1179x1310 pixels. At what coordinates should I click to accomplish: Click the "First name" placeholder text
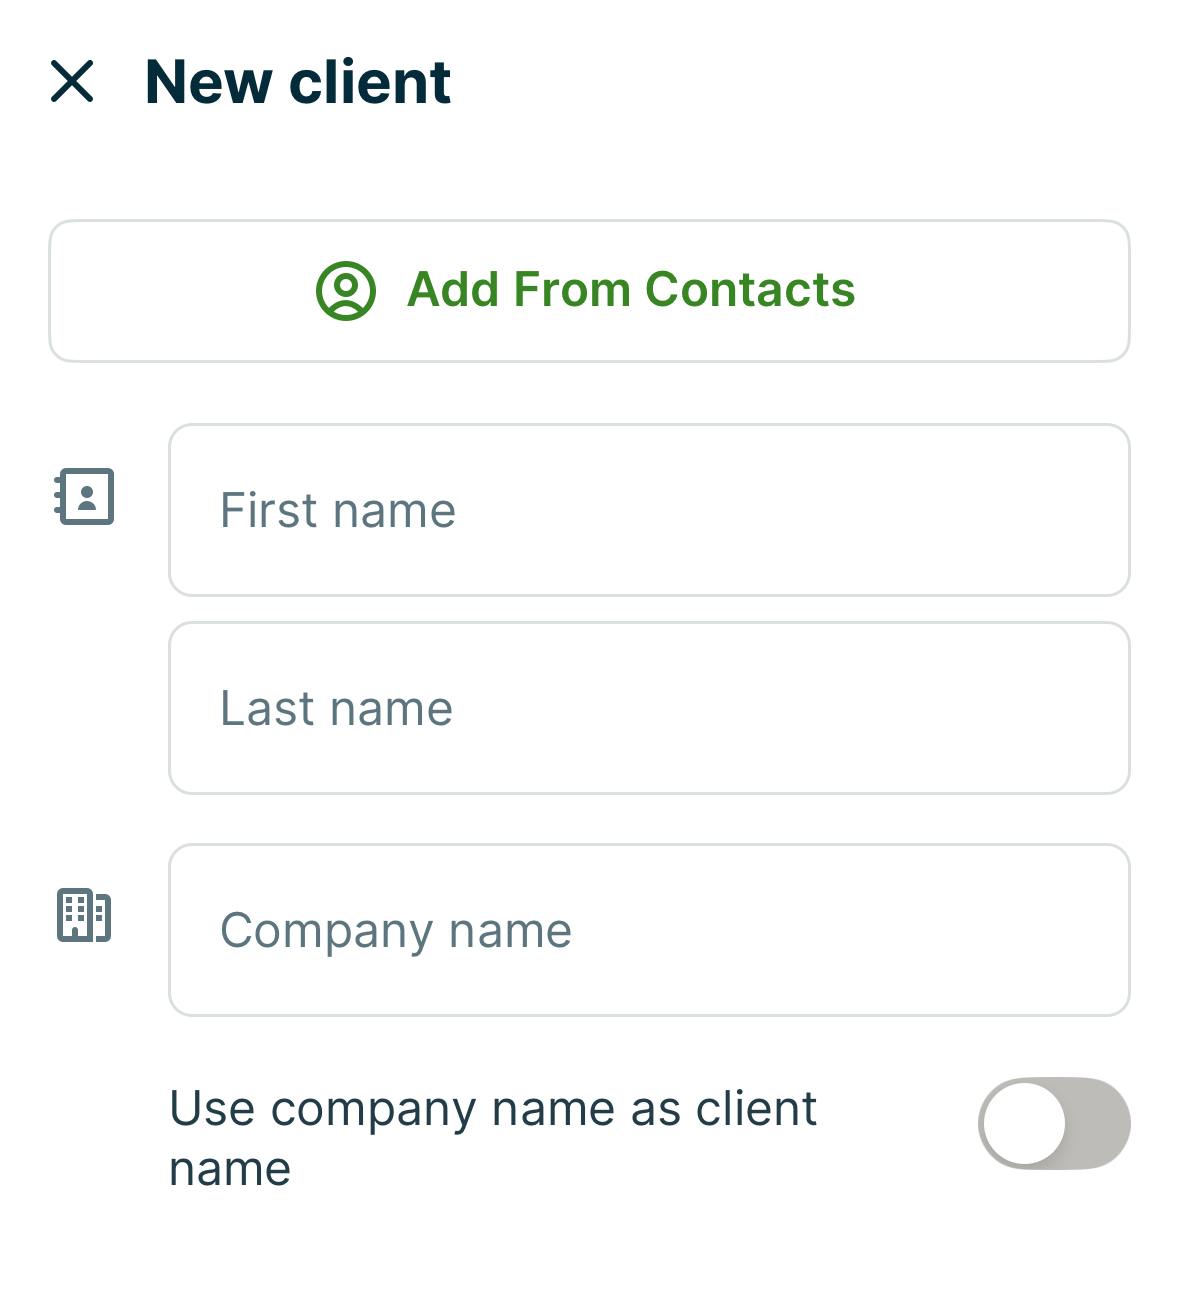point(338,511)
